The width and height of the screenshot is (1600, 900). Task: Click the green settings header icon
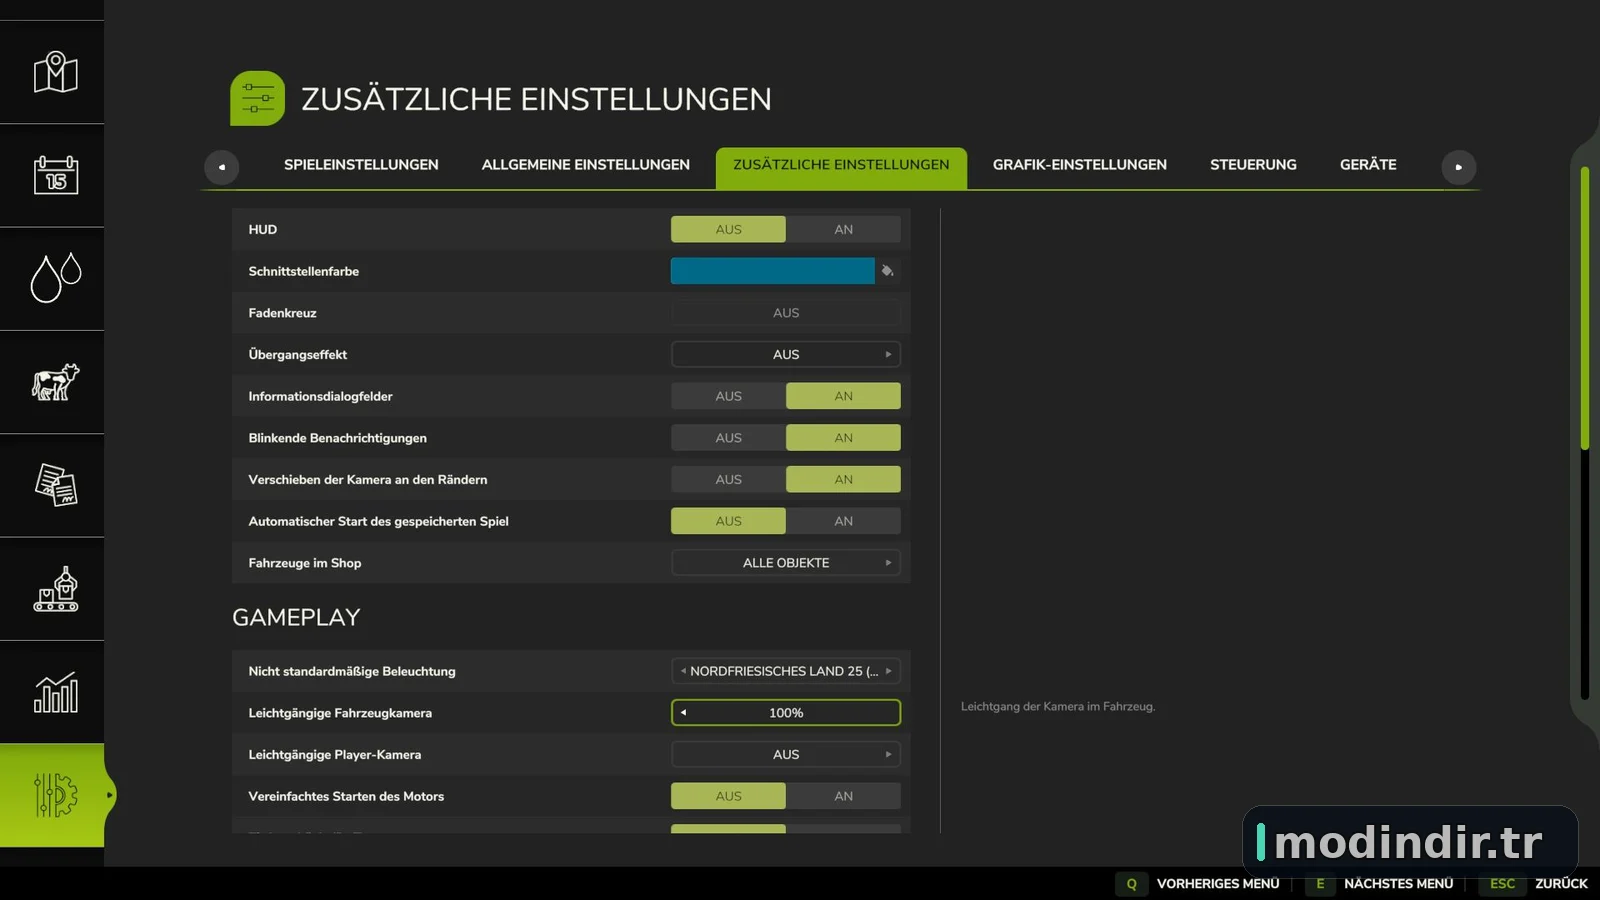(257, 98)
